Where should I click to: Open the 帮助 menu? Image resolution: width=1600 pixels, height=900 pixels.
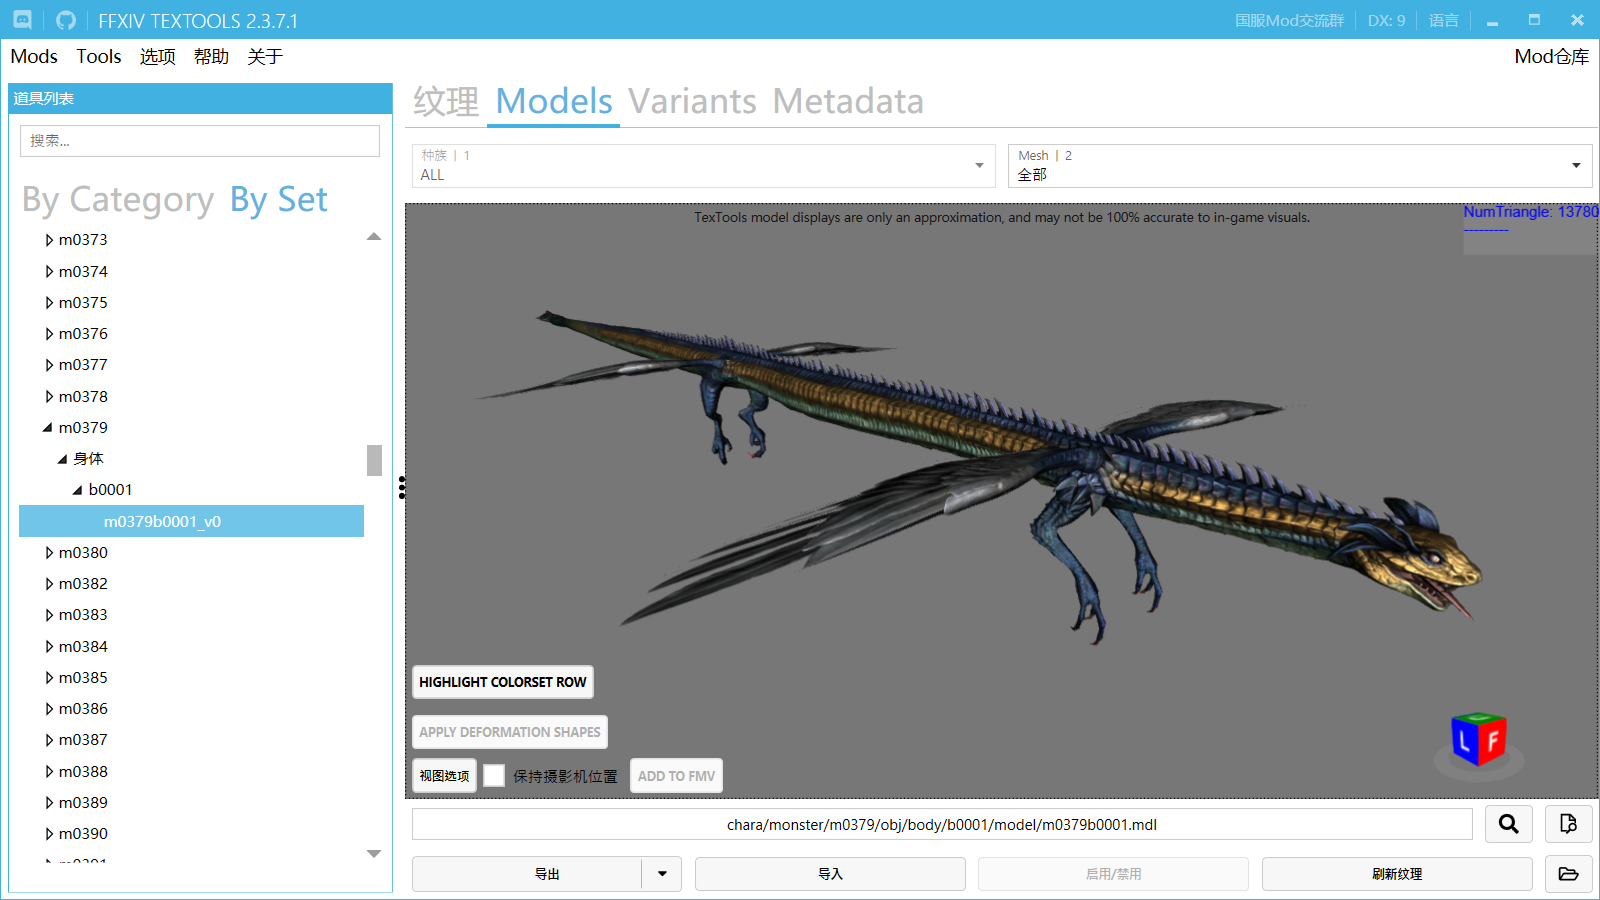pyautogui.click(x=211, y=57)
